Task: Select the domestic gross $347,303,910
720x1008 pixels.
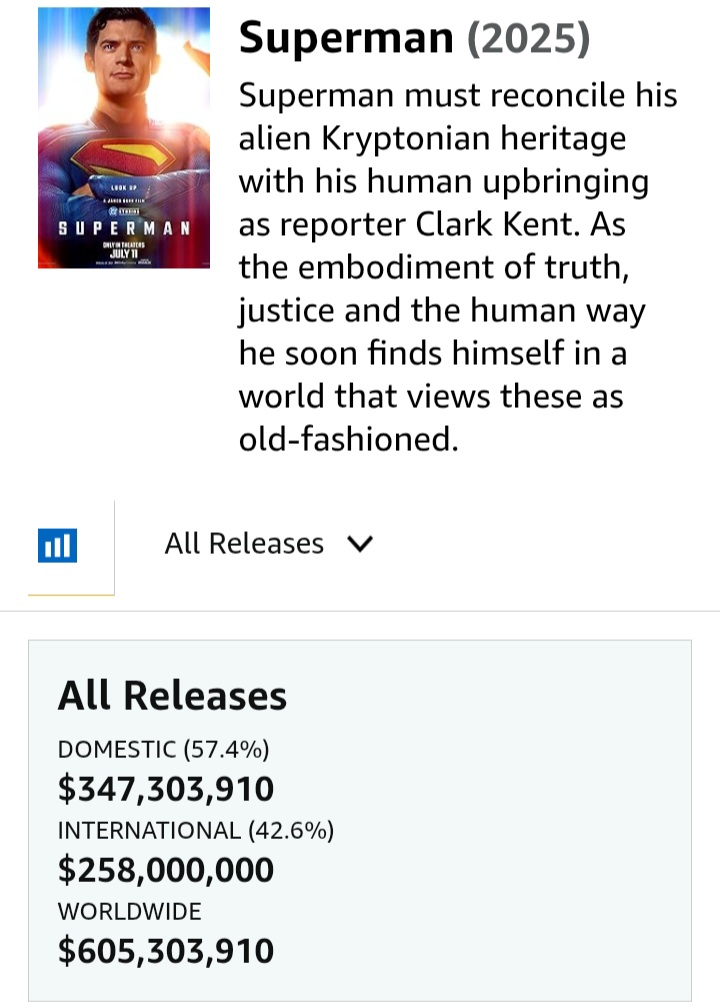Action: (166, 789)
